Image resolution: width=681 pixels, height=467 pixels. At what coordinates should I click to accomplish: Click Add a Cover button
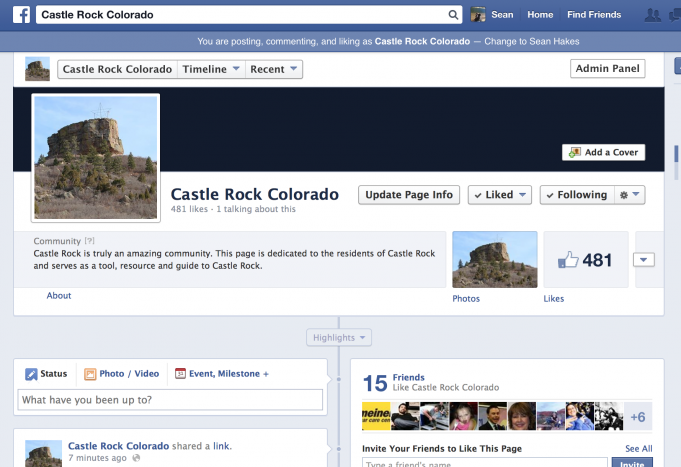[603, 152]
